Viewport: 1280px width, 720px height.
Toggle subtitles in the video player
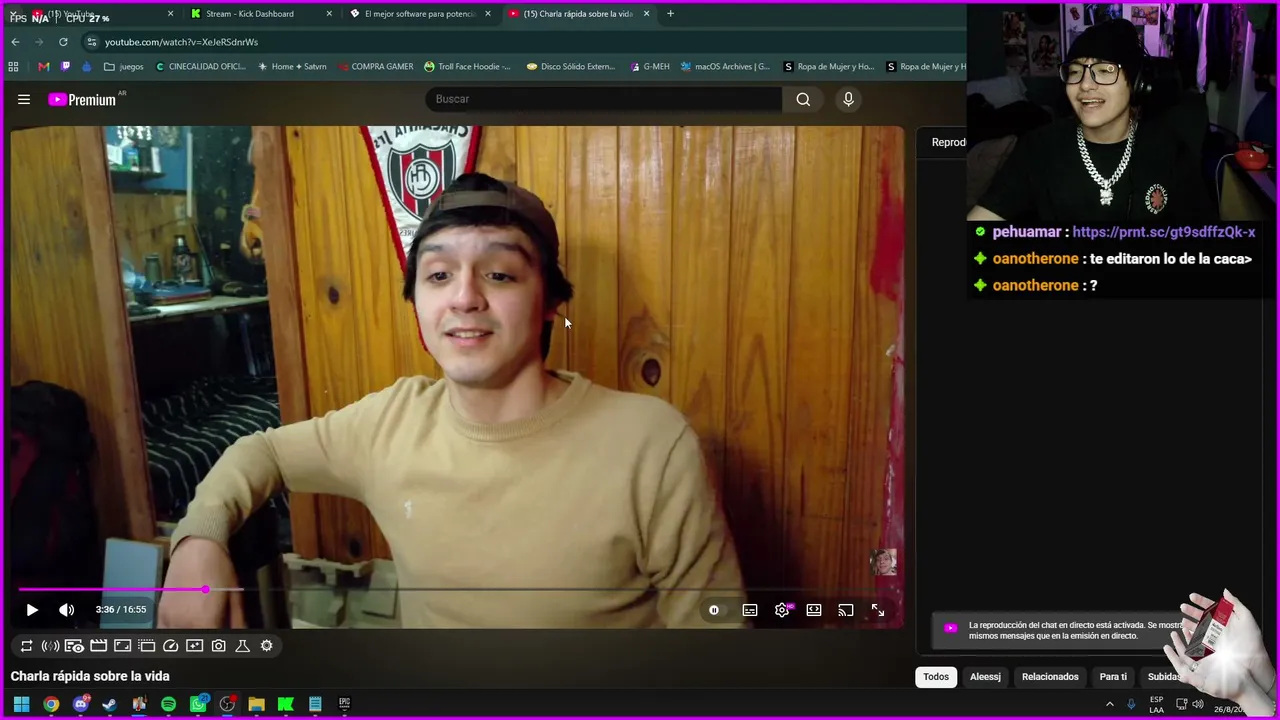(750, 610)
